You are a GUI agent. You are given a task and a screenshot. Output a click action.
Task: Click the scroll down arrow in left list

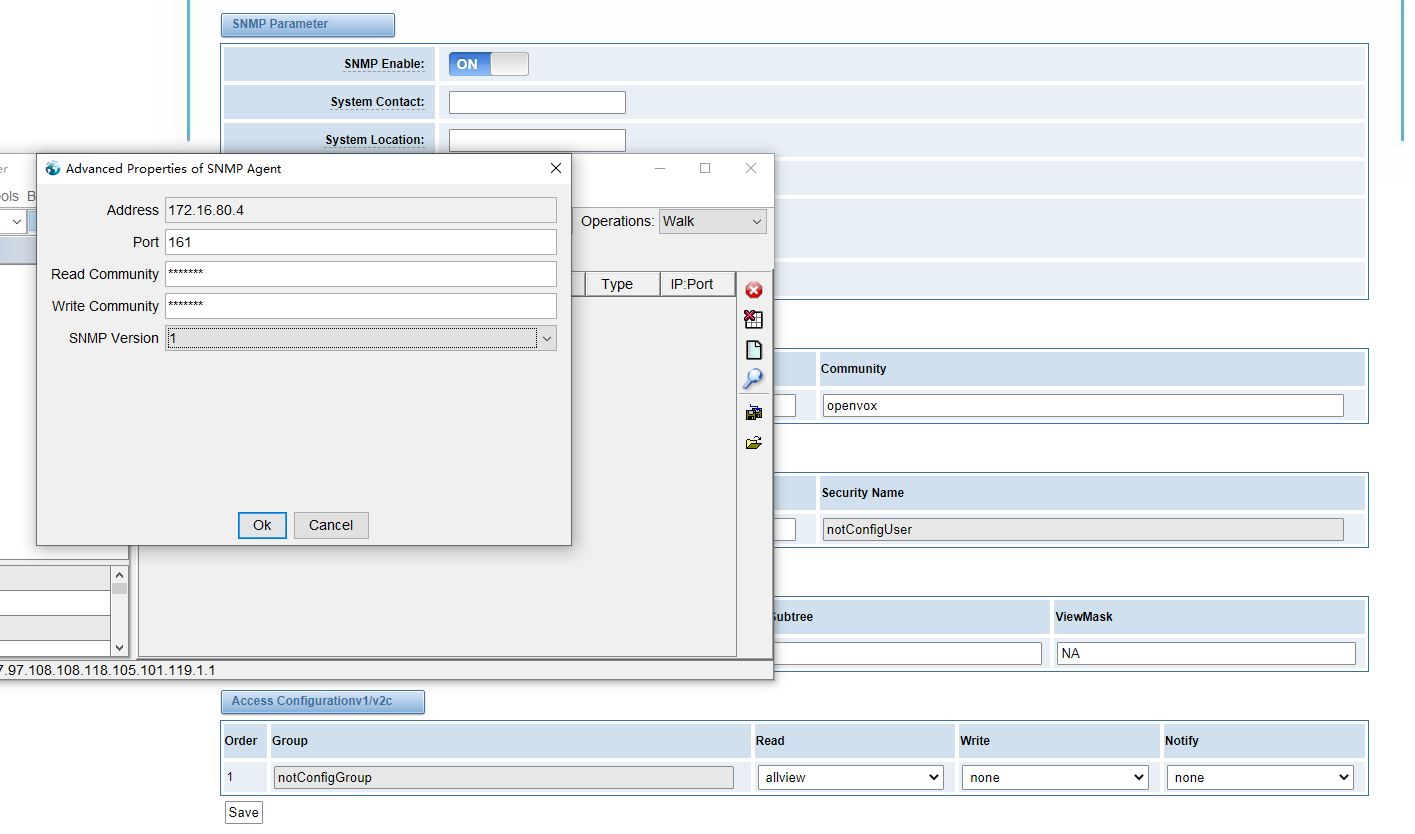pos(119,647)
